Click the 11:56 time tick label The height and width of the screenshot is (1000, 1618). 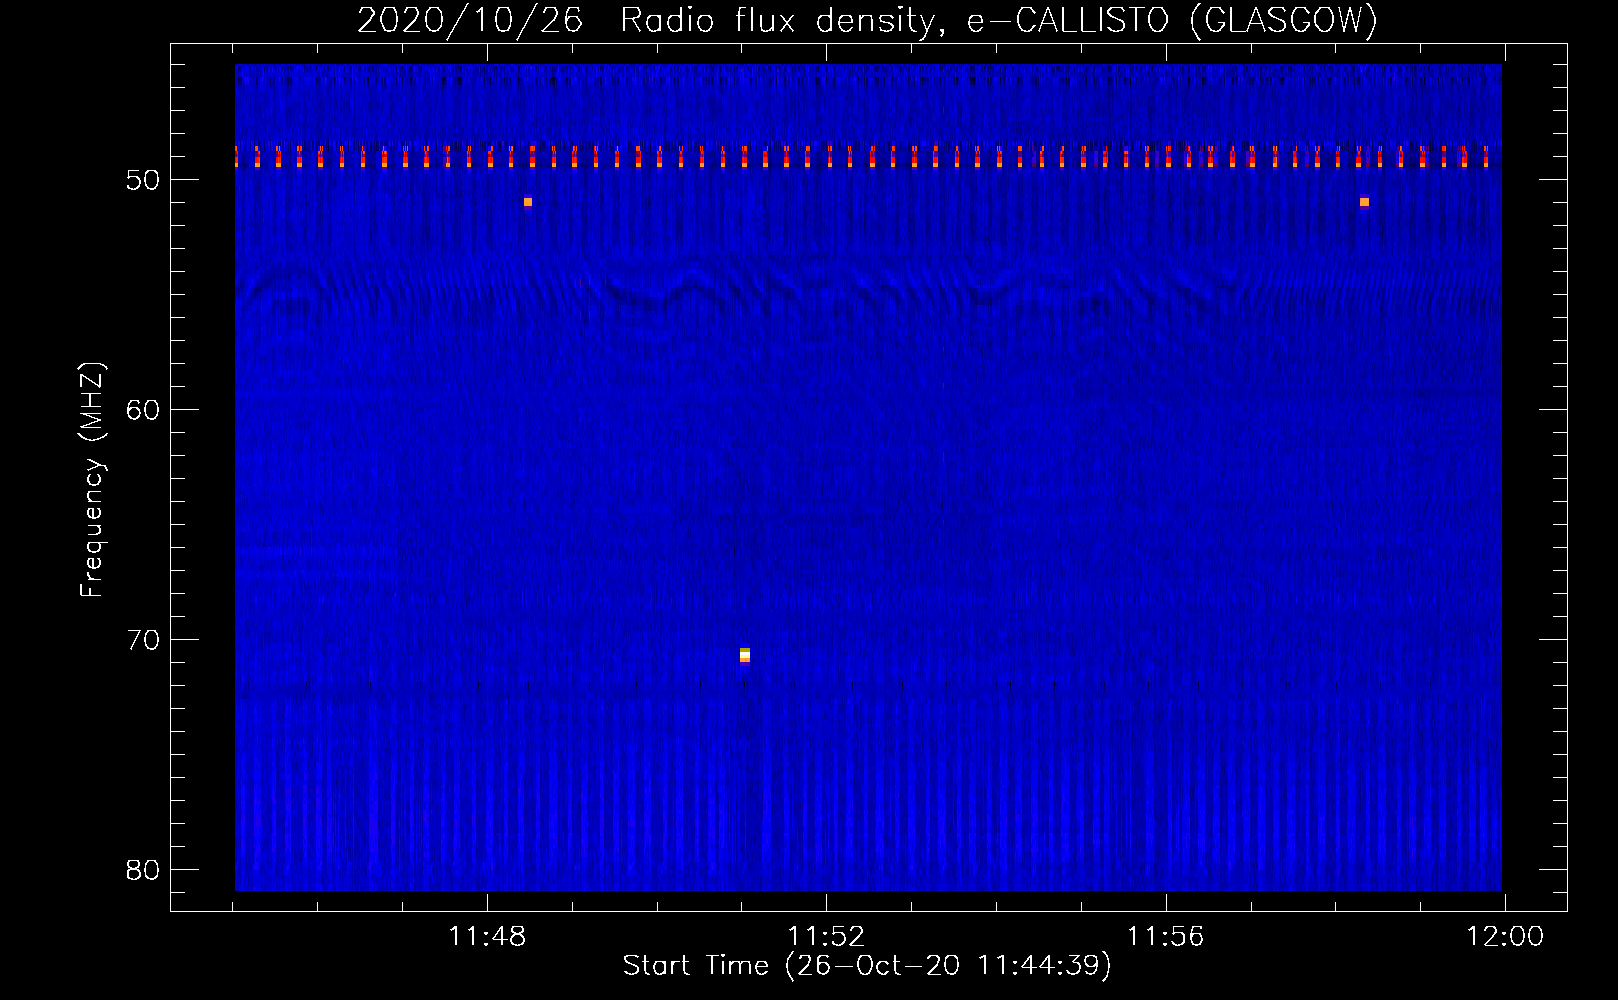(1166, 937)
